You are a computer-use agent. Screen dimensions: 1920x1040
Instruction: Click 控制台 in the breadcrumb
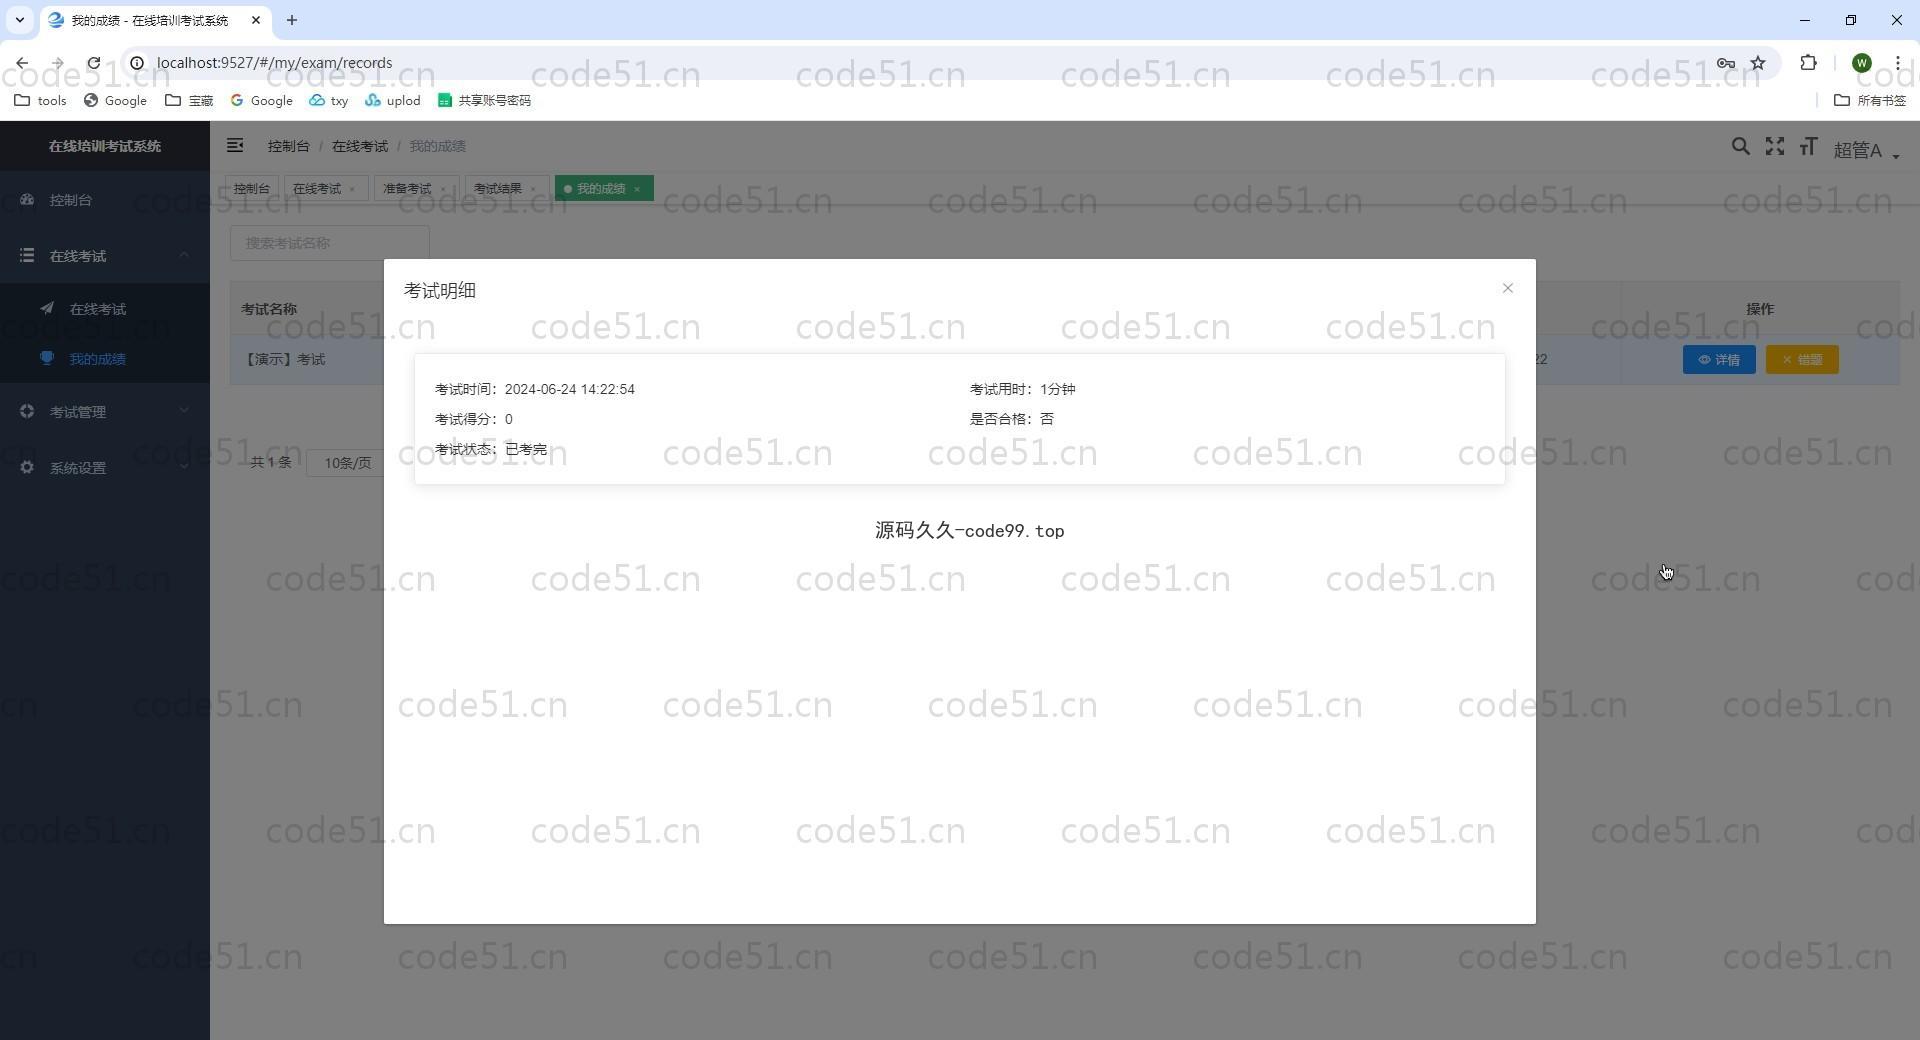point(289,146)
